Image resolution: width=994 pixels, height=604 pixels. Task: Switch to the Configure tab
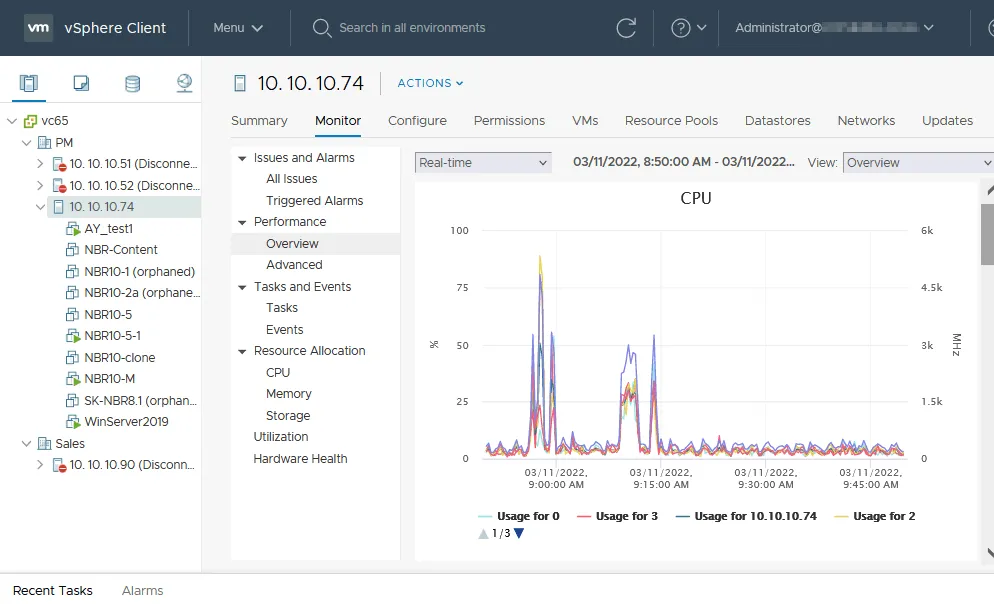[417, 120]
